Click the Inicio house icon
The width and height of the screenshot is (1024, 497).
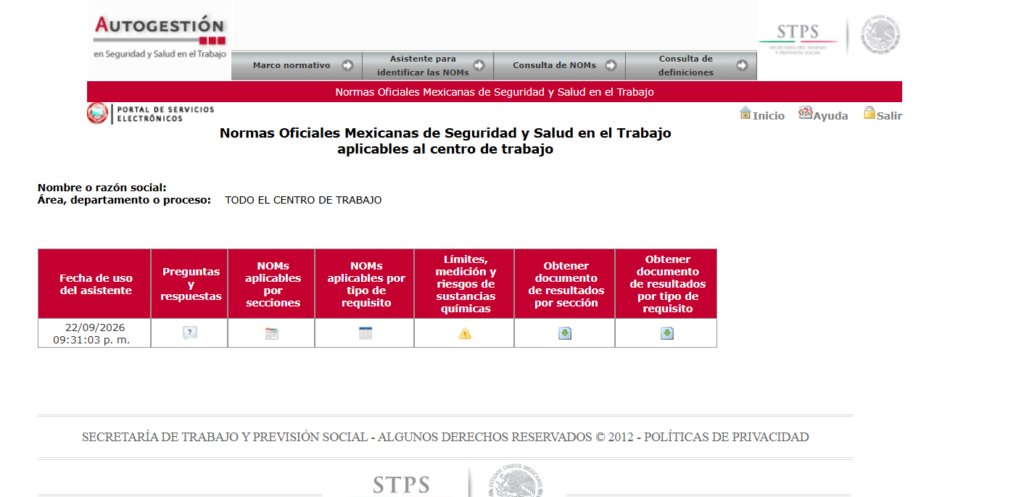745,113
